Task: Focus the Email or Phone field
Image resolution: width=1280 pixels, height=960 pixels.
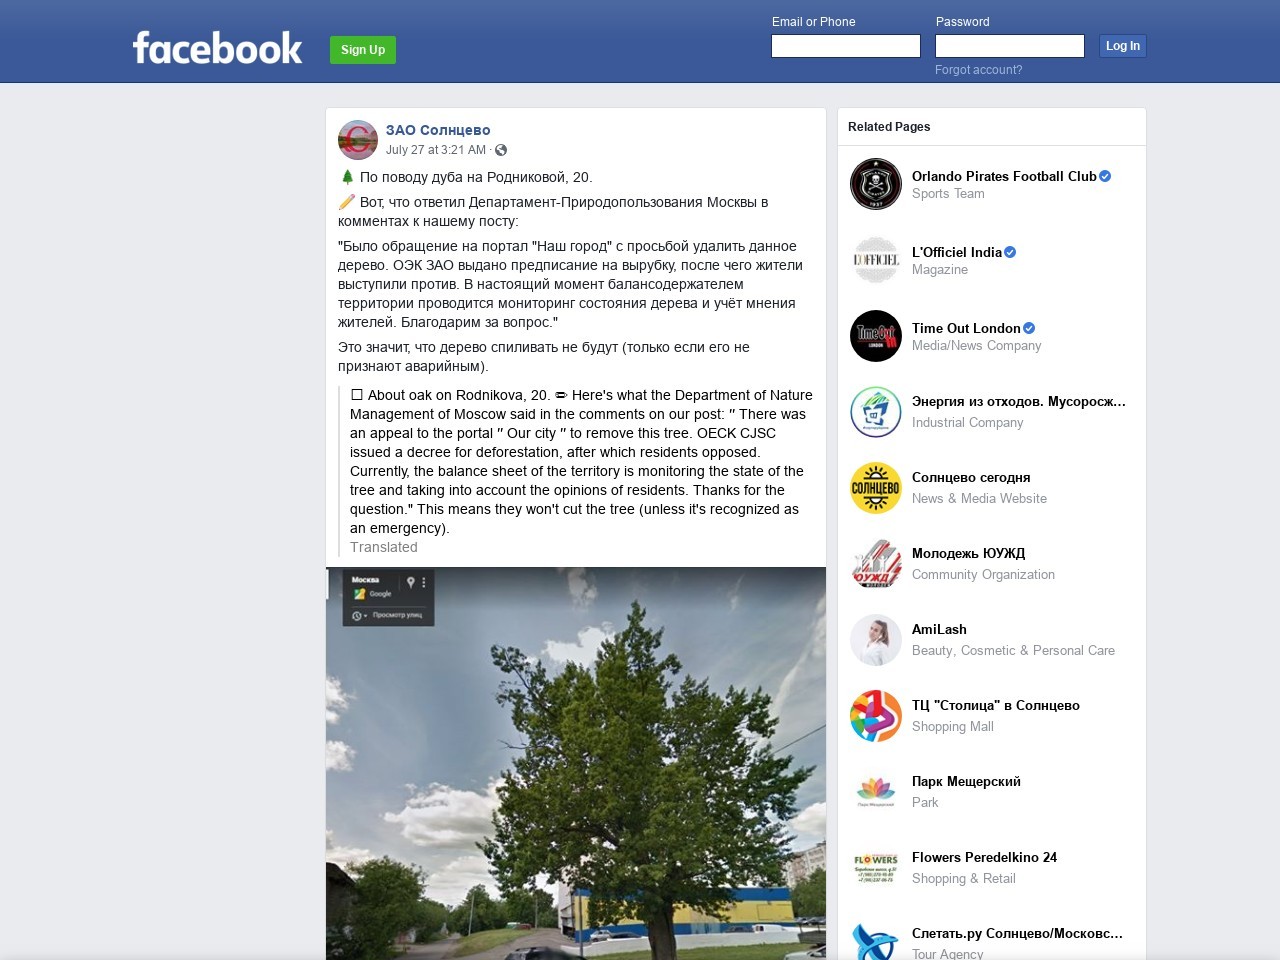Action: pyautogui.click(x=846, y=46)
